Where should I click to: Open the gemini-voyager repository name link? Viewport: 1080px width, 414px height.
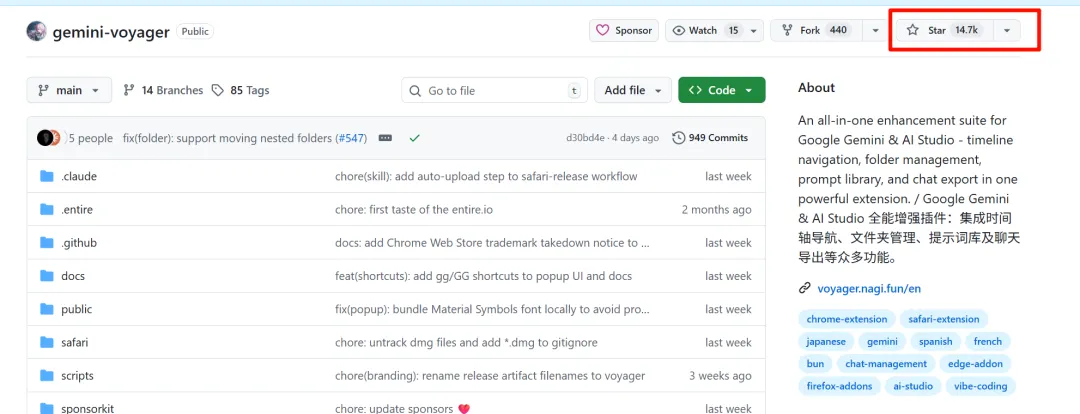pos(111,32)
